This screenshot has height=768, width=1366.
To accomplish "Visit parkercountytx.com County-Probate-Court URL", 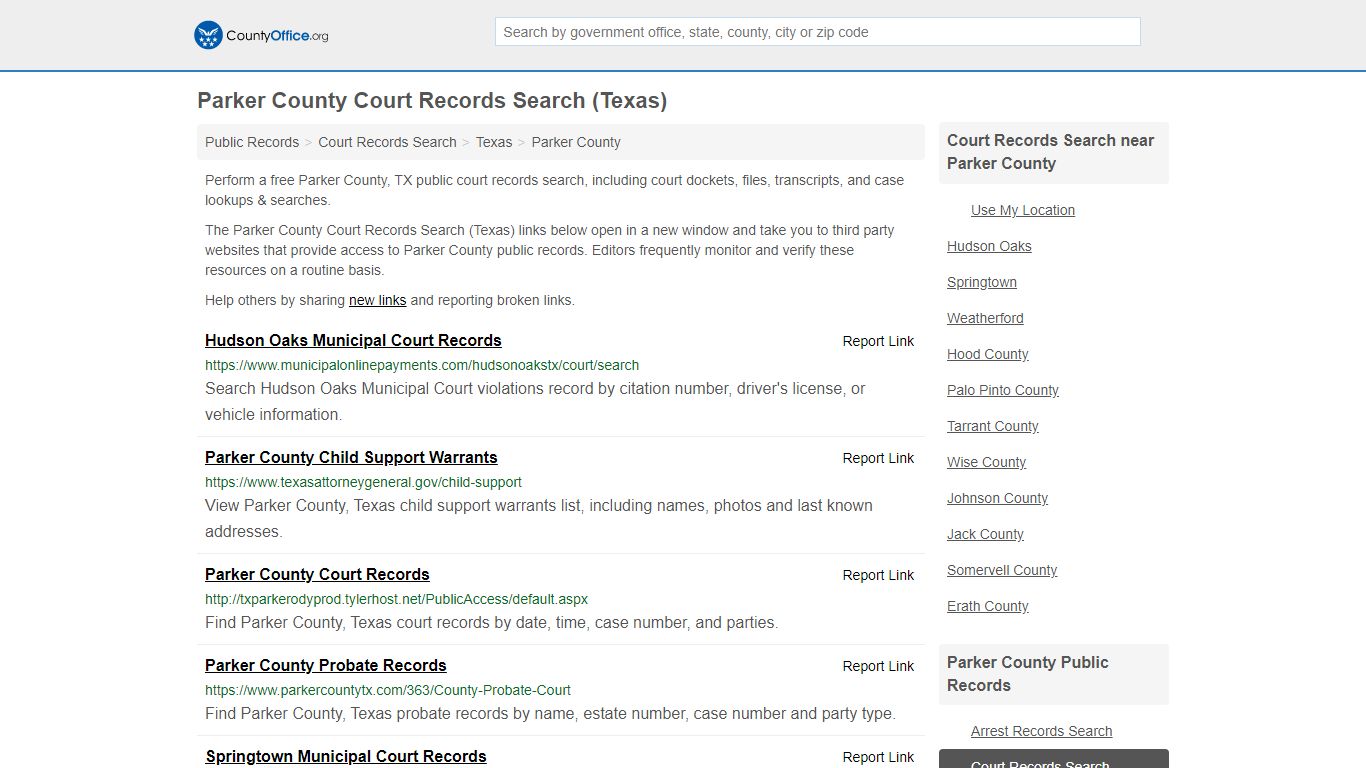I will click(x=388, y=690).
